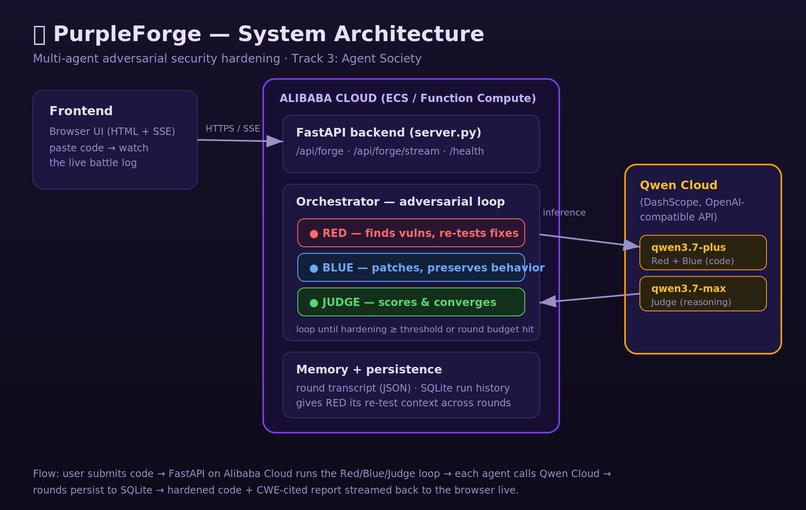Click the Judge (reasoning) label
The image size is (806, 510).
(691, 302)
